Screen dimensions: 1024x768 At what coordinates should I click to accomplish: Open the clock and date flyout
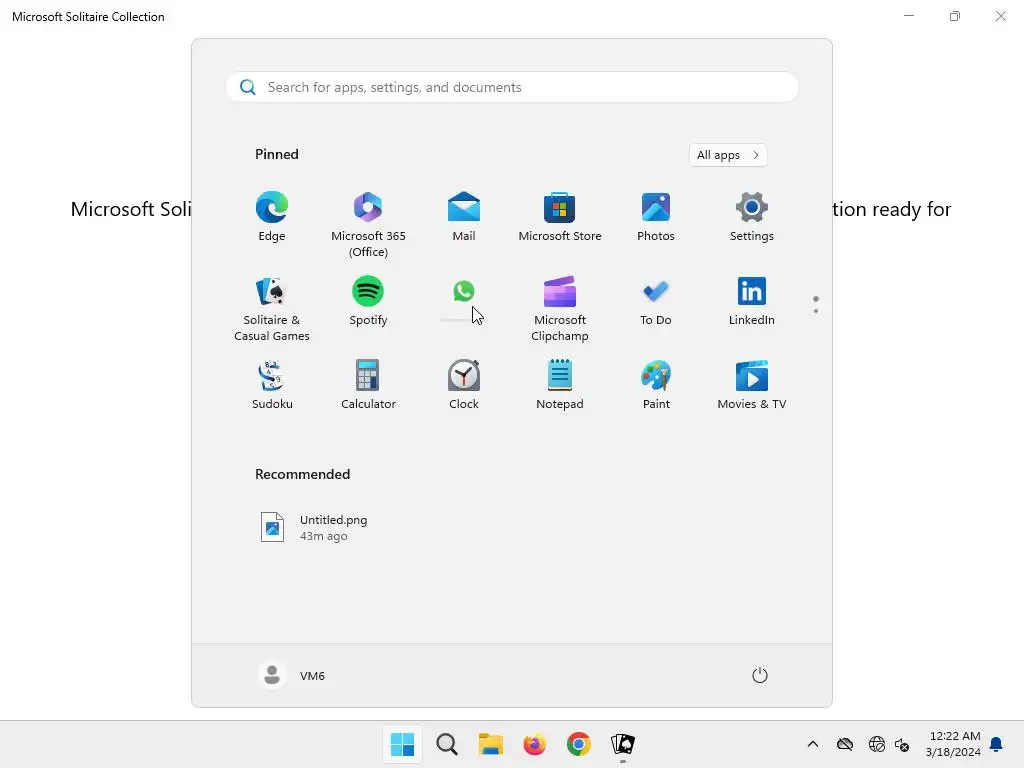click(953, 744)
